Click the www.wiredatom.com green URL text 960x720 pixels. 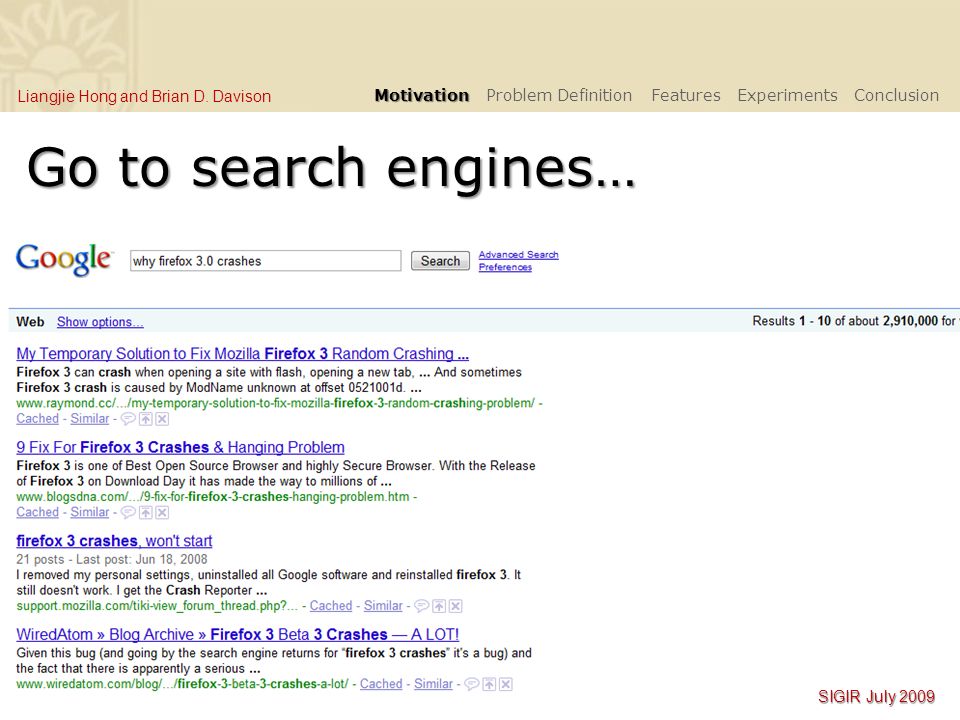182,684
